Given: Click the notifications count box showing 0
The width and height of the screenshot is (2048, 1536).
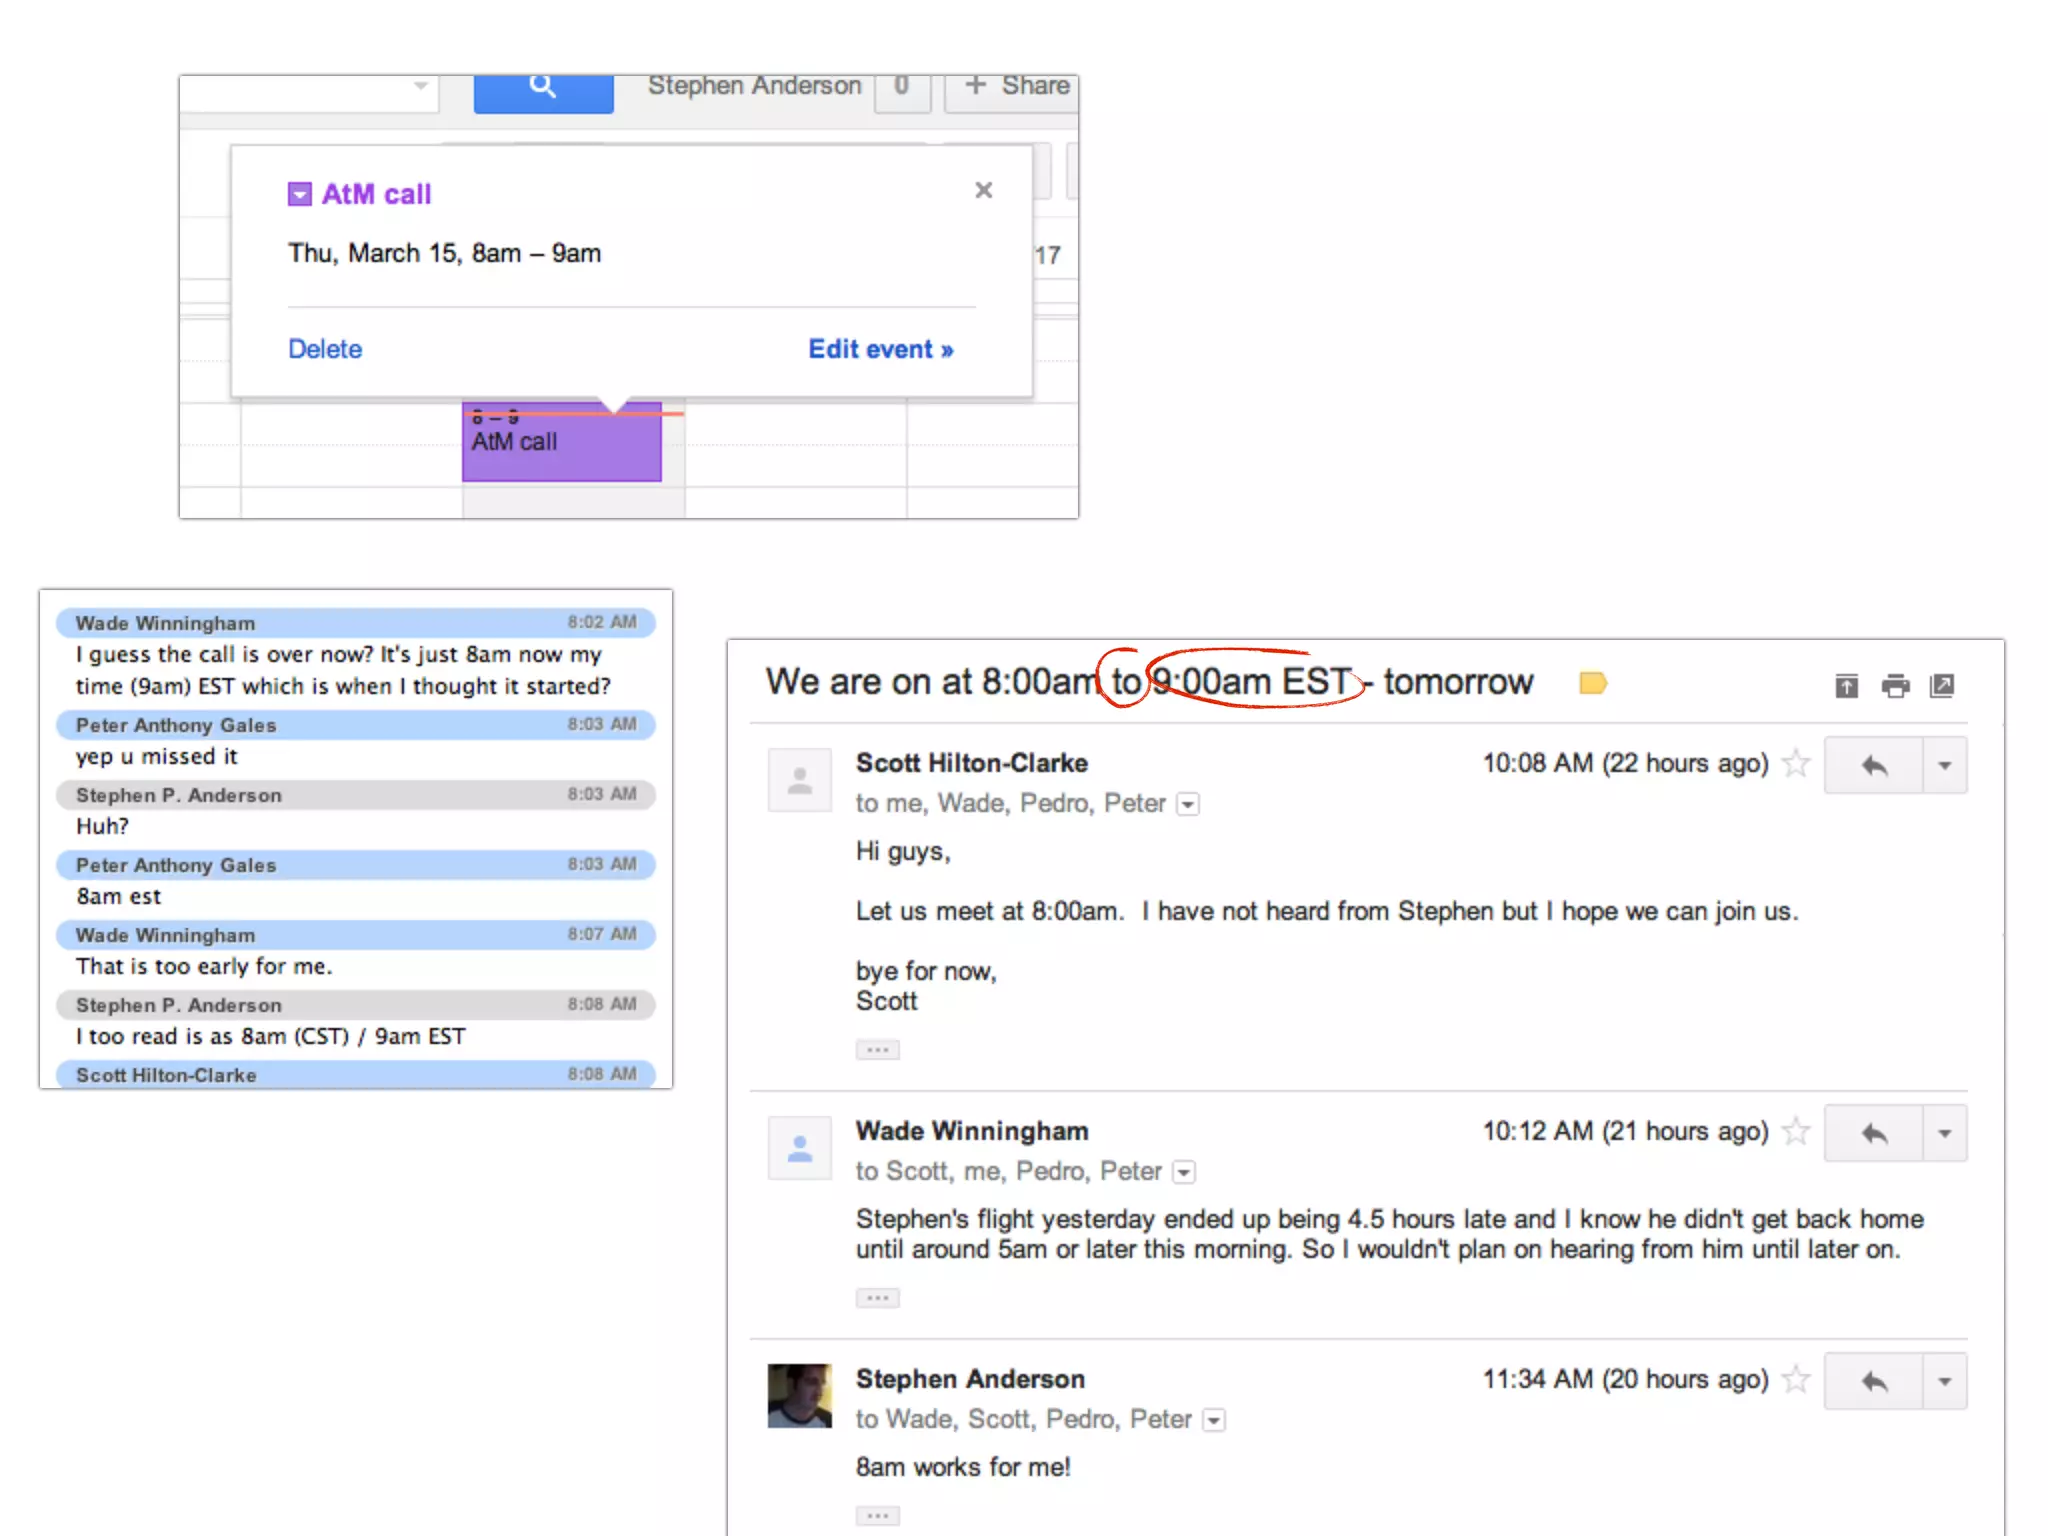Looking at the screenshot, I should tap(901, 88).
